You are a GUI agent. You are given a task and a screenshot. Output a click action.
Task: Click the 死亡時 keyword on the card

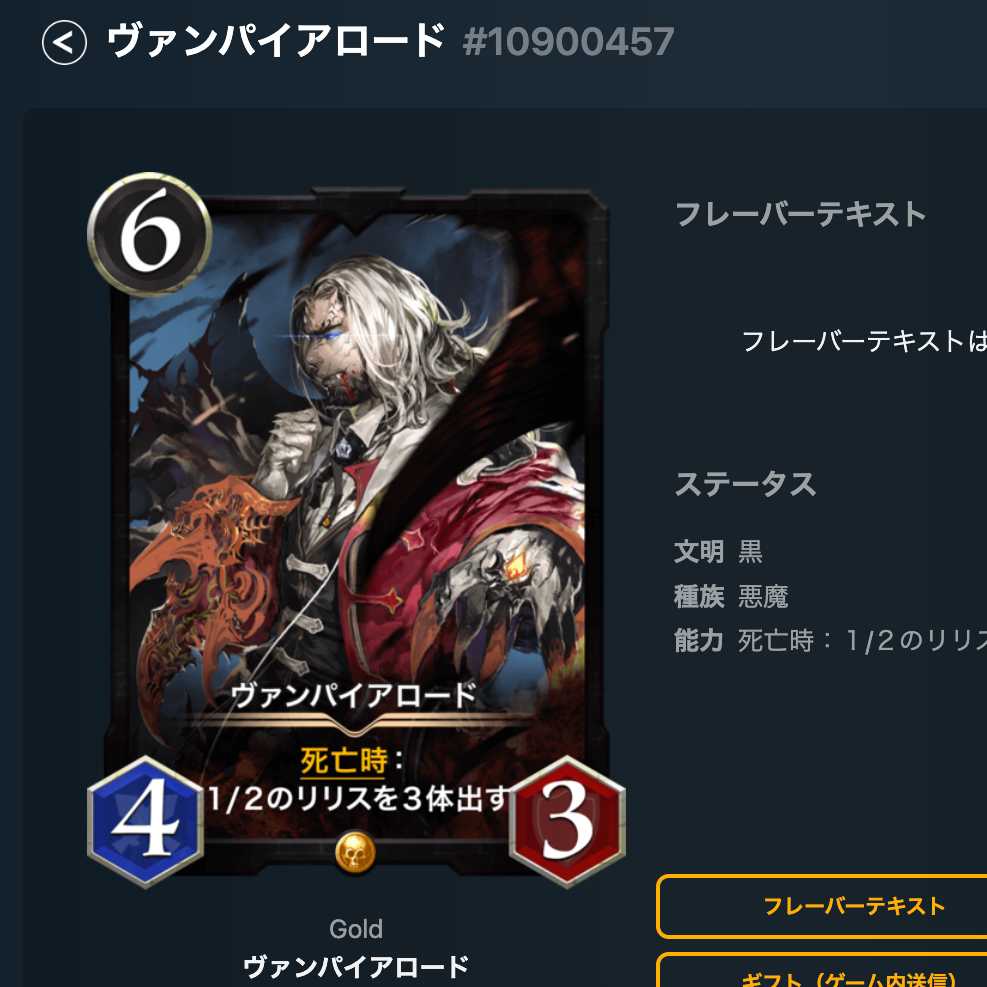[x=344, y=761]
